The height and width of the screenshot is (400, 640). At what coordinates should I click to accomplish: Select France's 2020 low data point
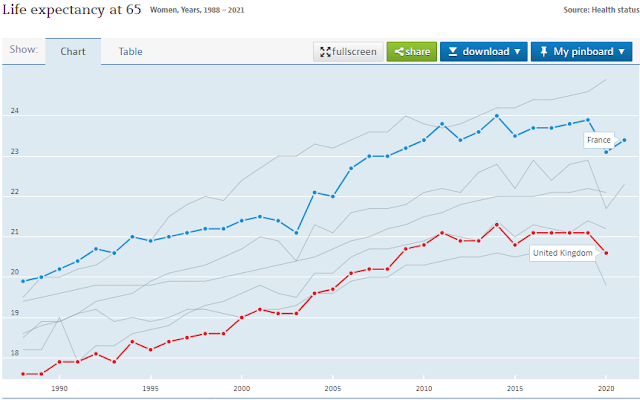point(606,152)
